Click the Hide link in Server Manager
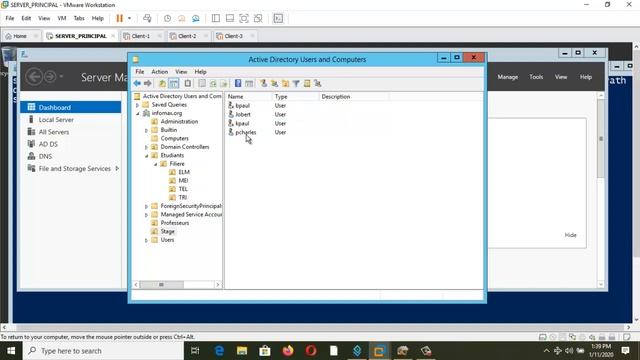This screenshot has width=640, height=360. [570, 235]
